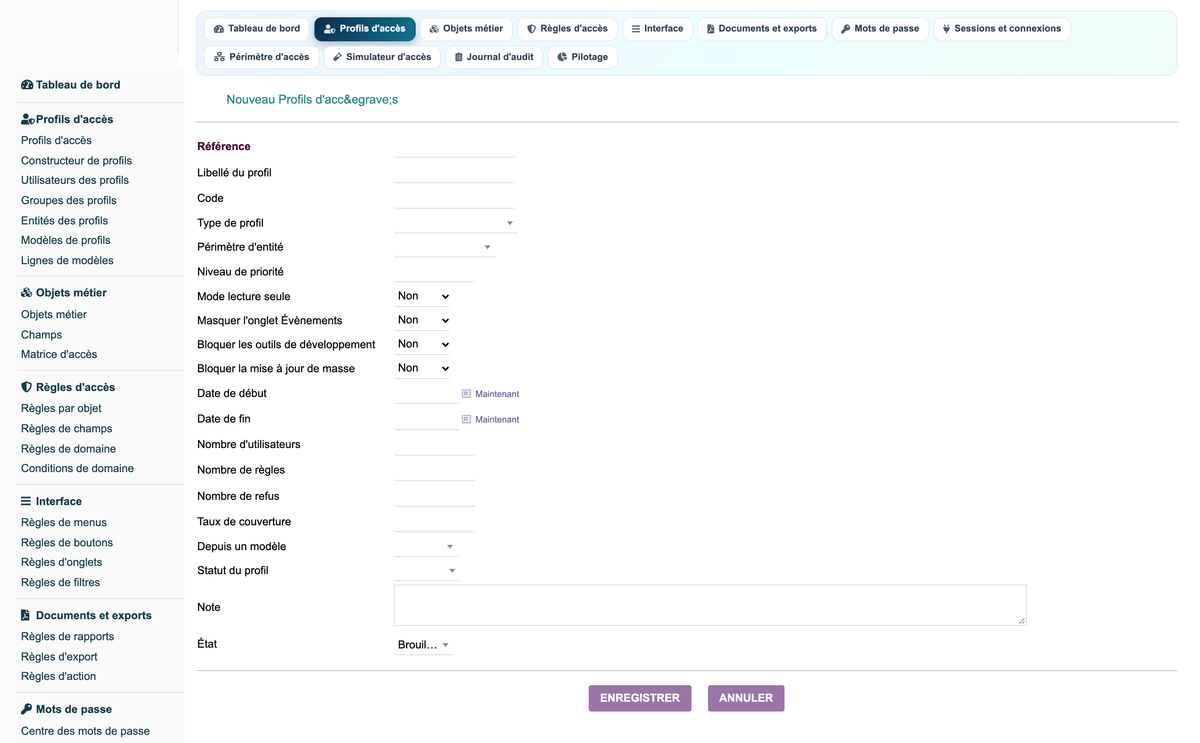Expand the Périmètre d'entité dropdown

(x=444, y=247)
